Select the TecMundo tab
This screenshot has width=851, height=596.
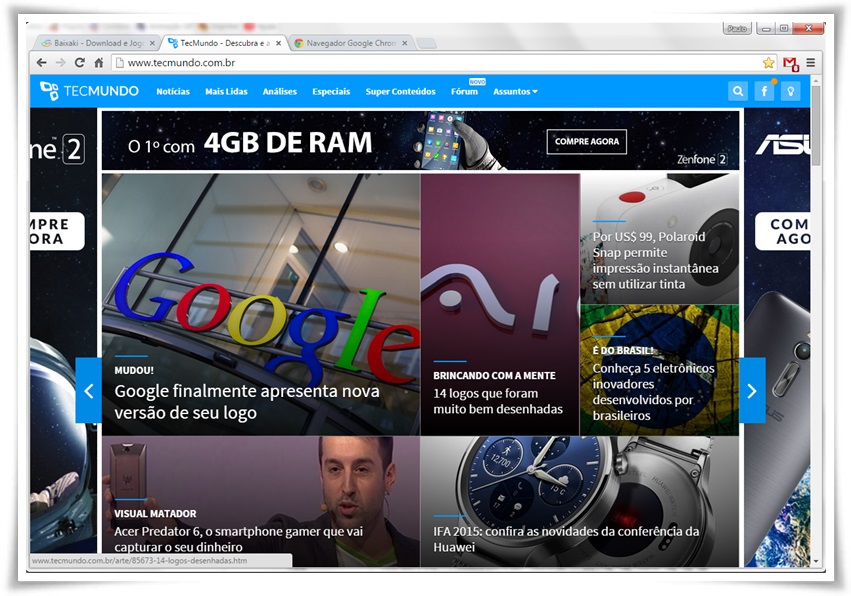click(224, 43)
